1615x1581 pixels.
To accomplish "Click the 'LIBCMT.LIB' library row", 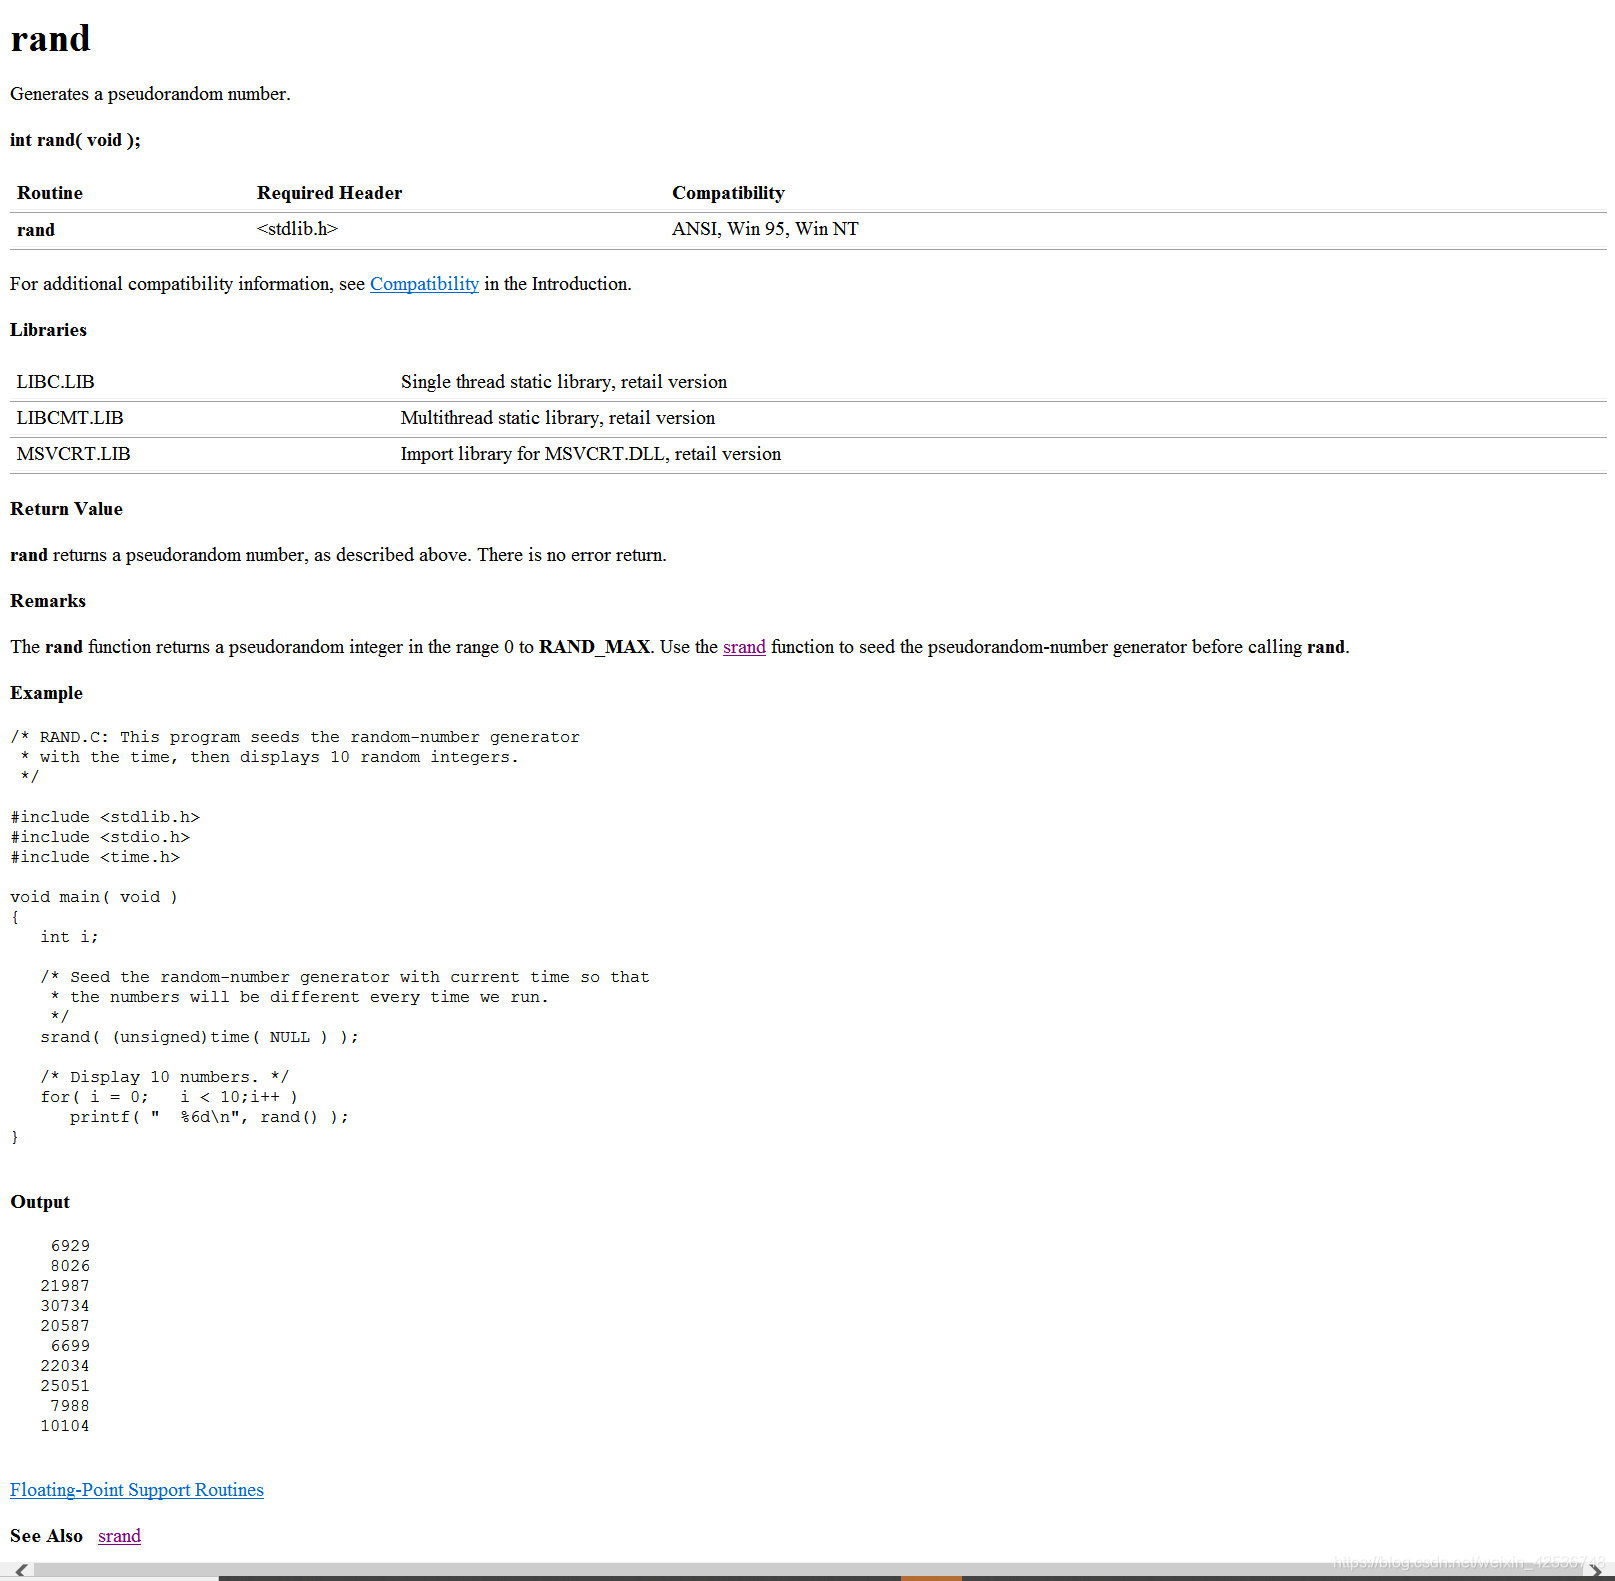I will point(808,418).
